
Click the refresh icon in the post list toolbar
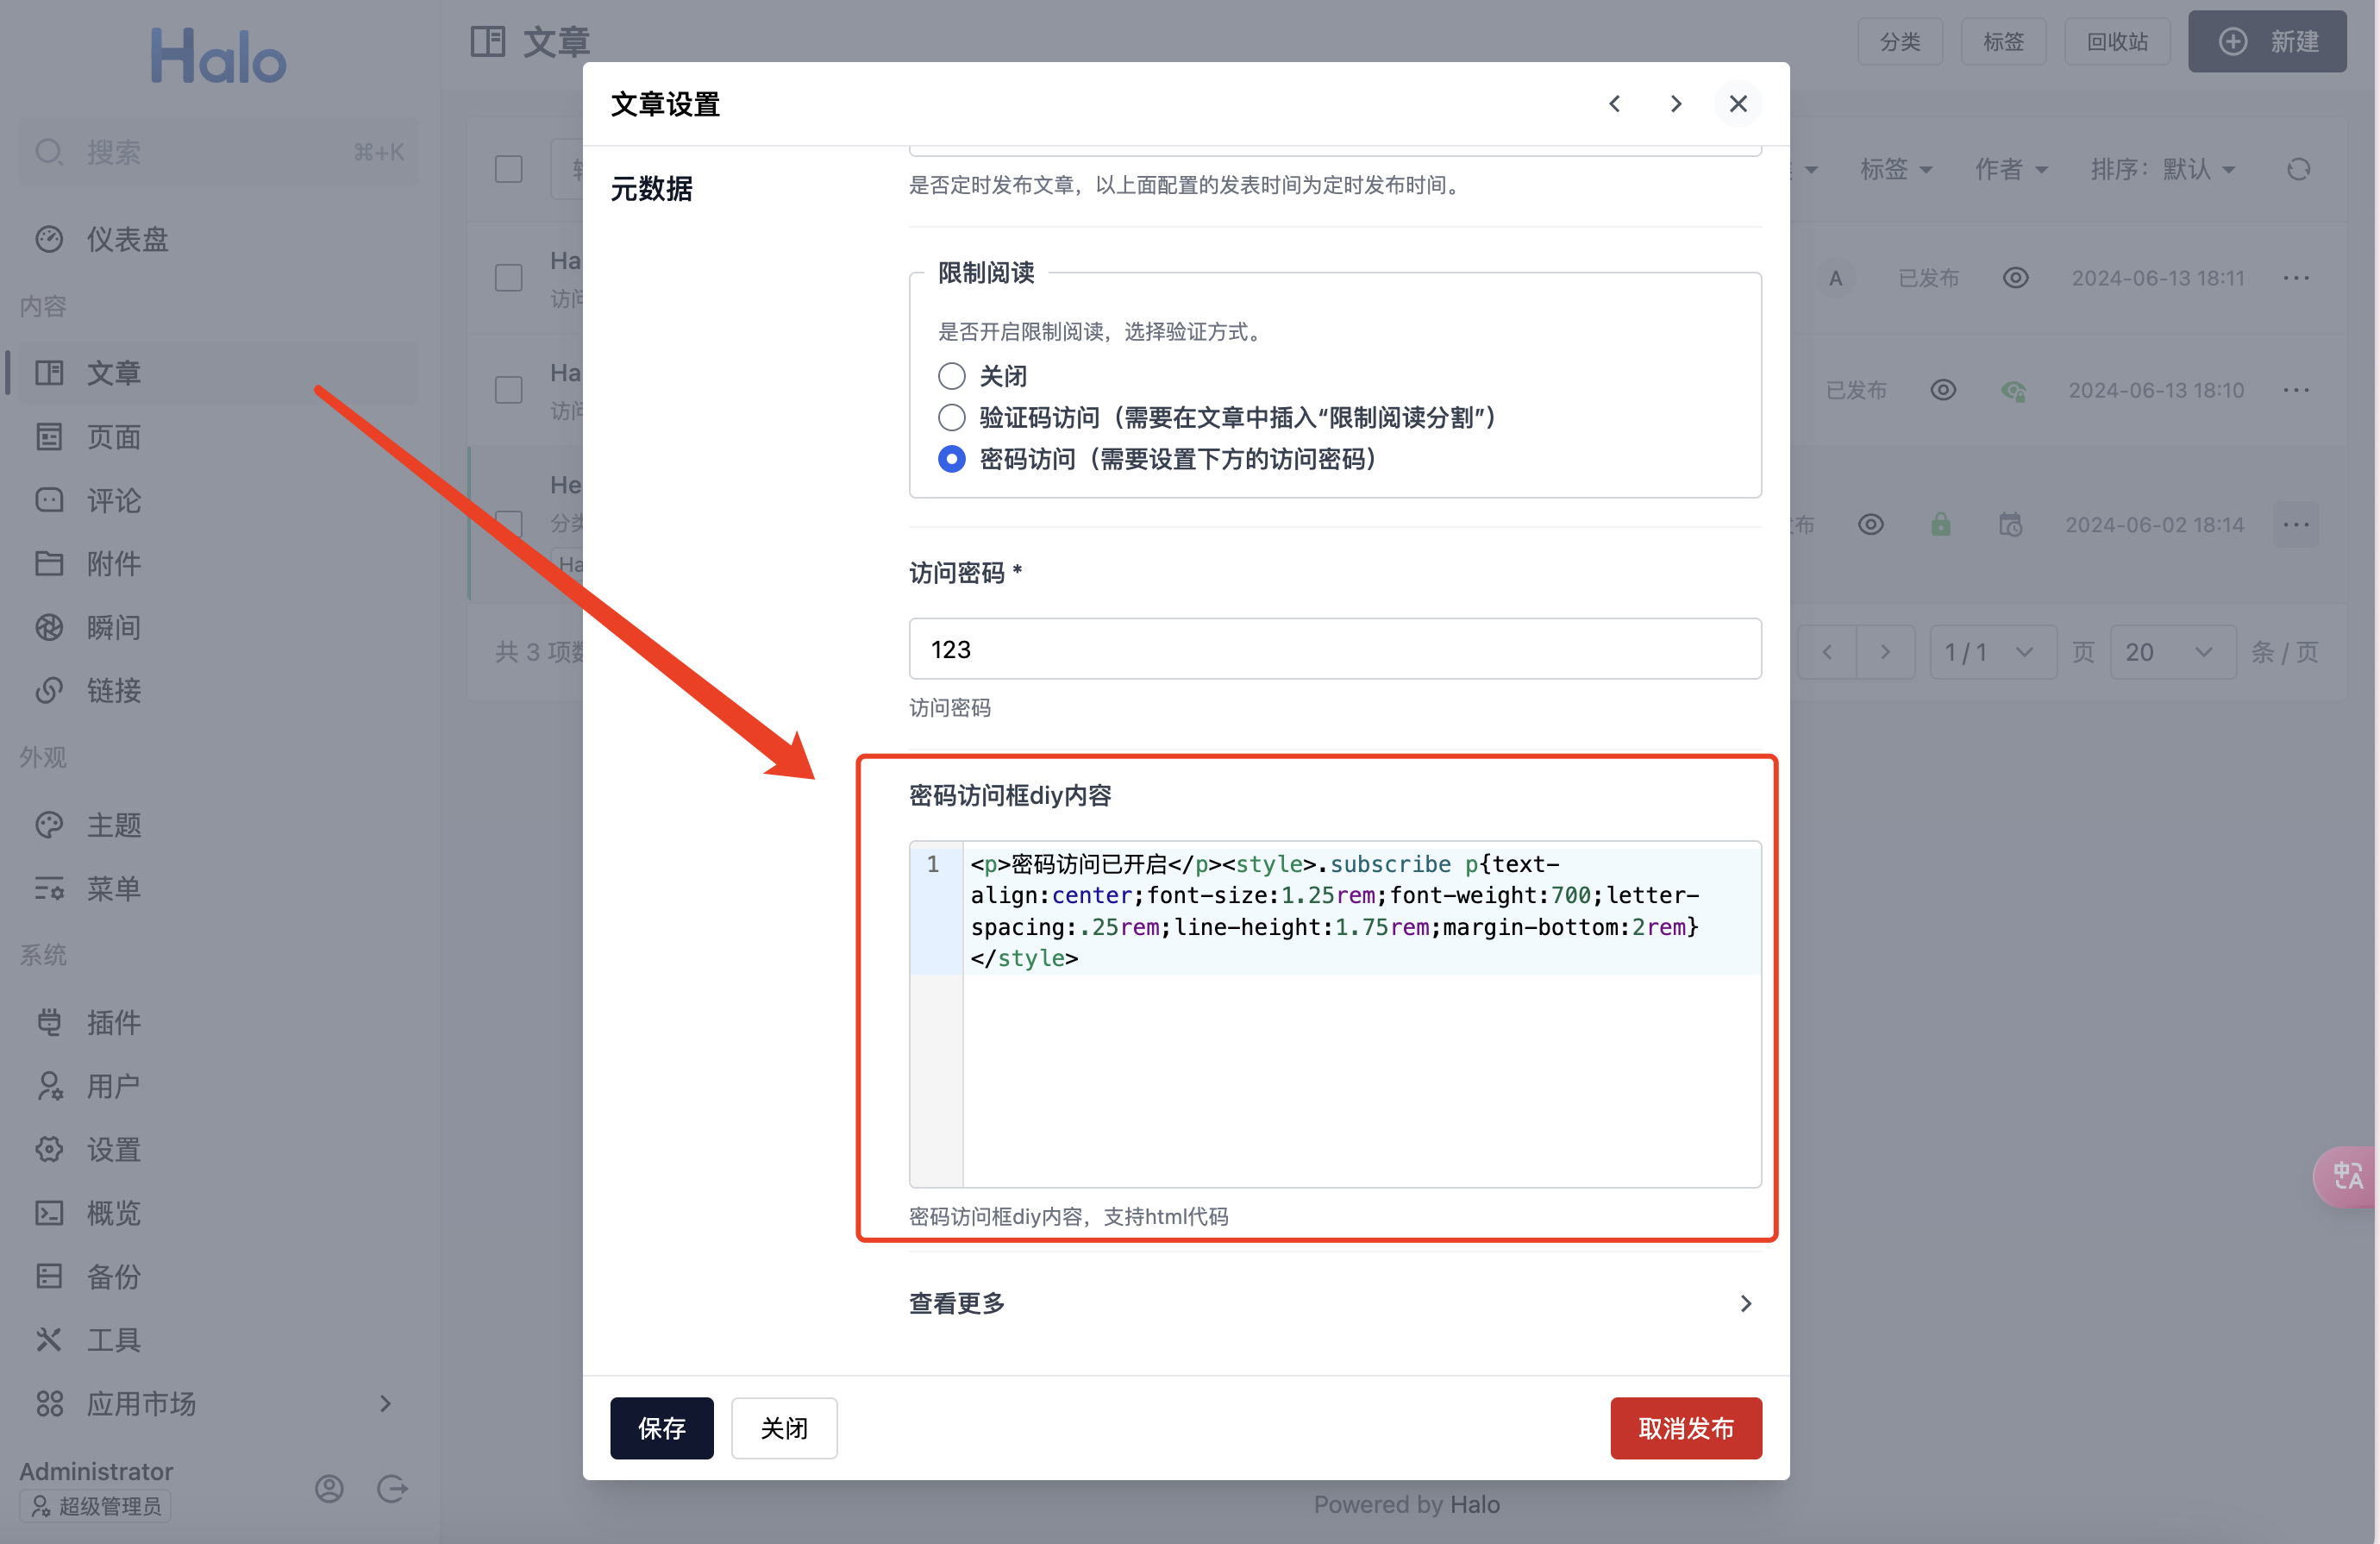click(x=2298, y=169)
